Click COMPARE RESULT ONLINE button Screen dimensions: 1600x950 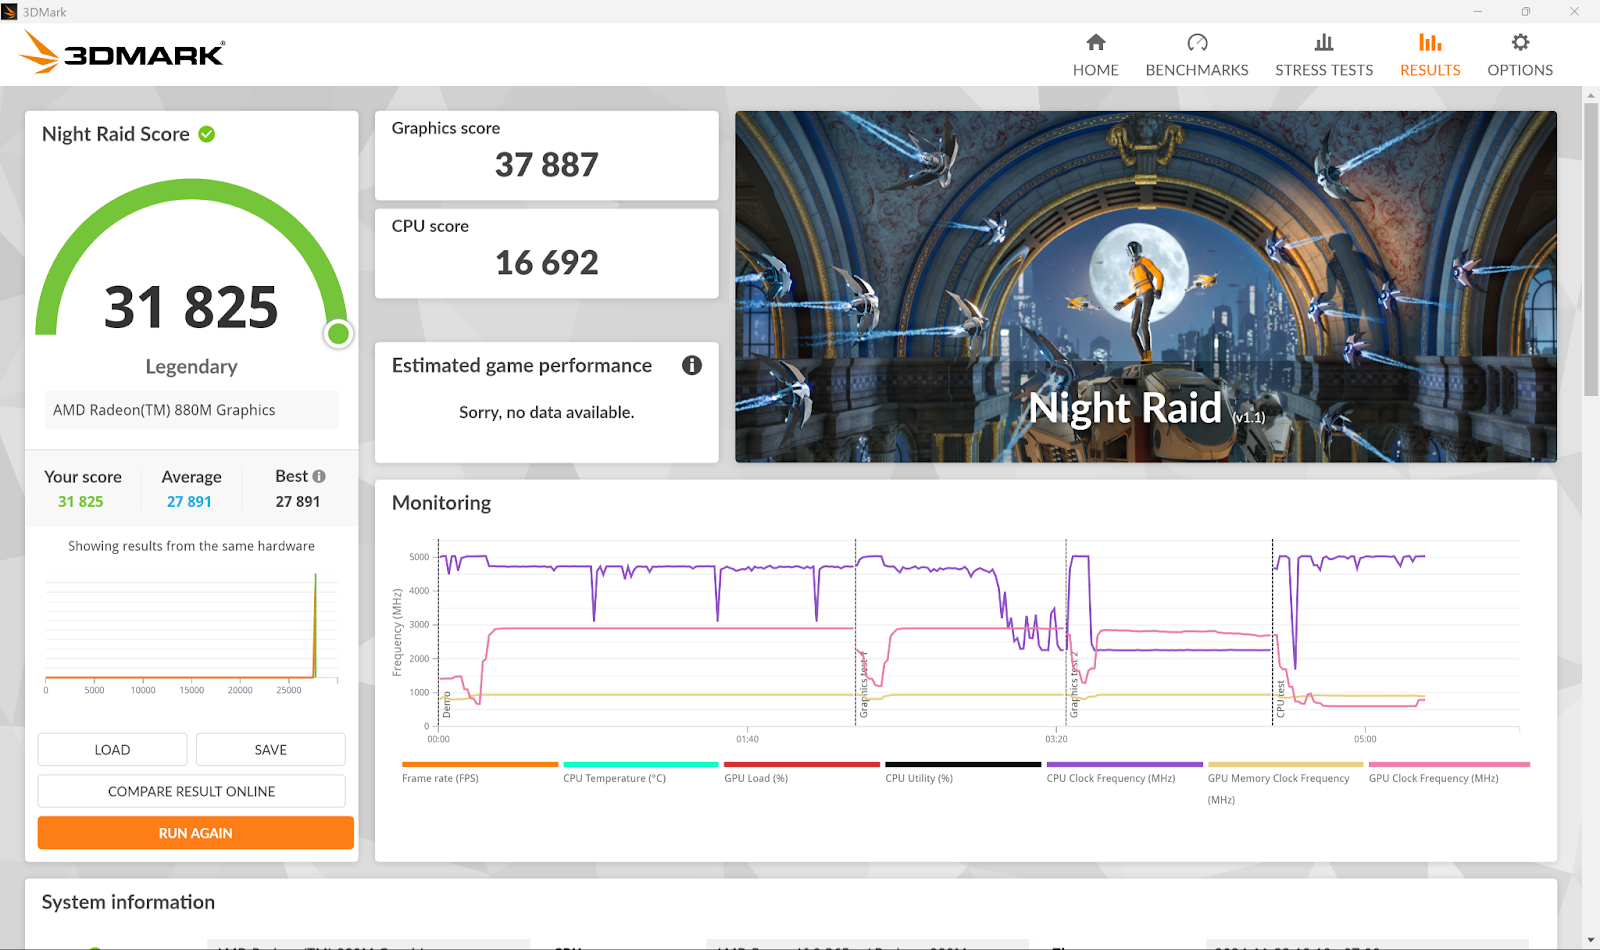[192, 791]
